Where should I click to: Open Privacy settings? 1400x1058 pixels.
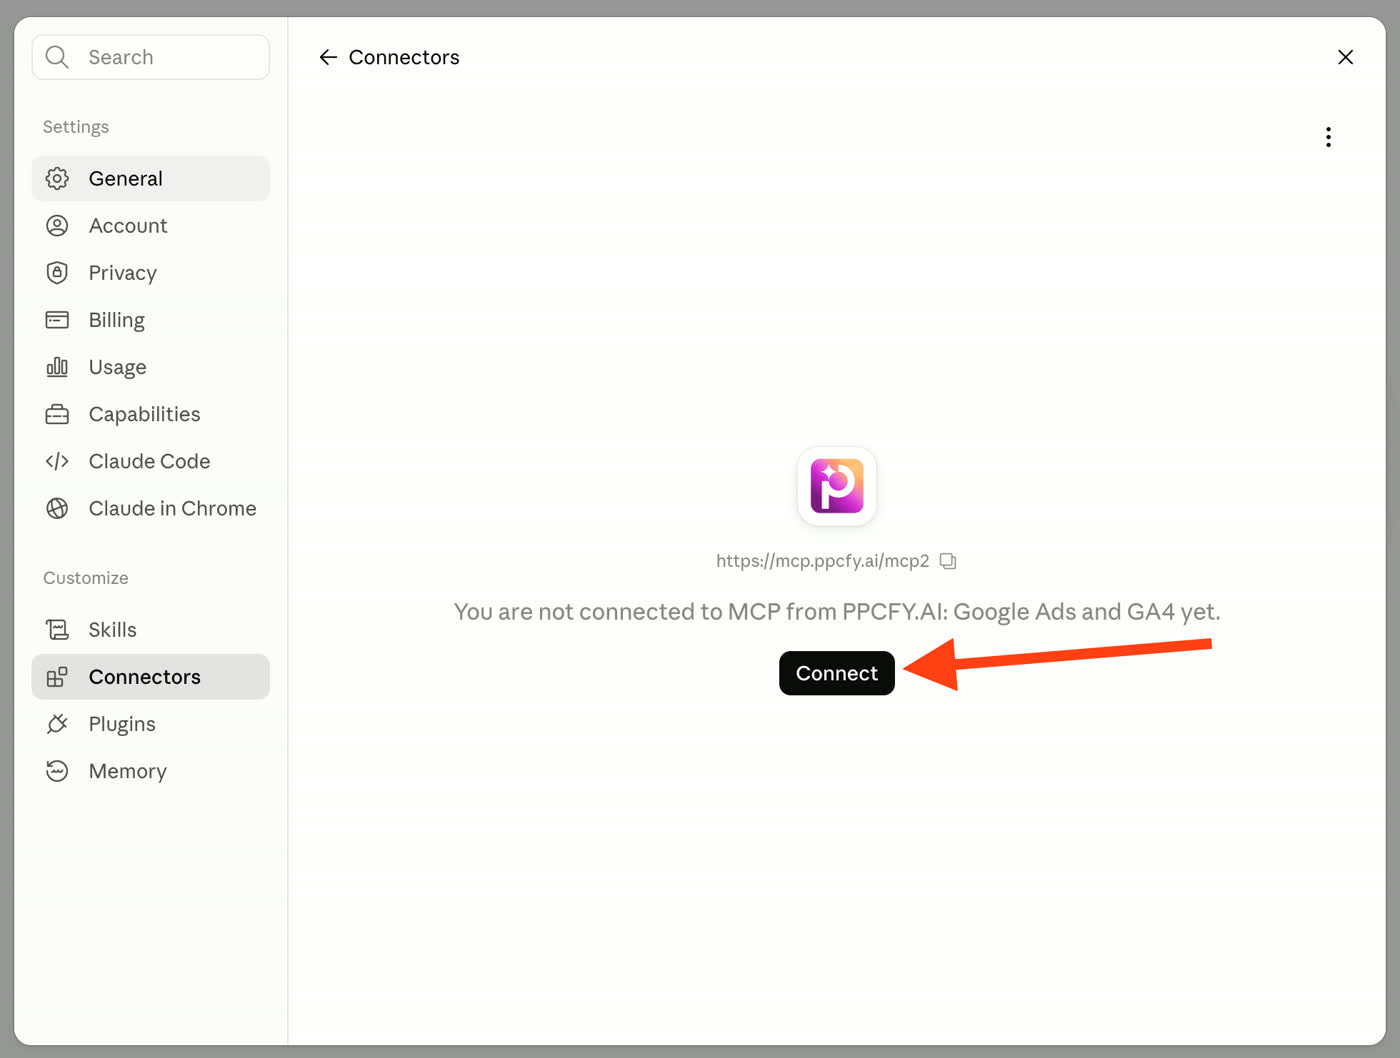[122, 273]
